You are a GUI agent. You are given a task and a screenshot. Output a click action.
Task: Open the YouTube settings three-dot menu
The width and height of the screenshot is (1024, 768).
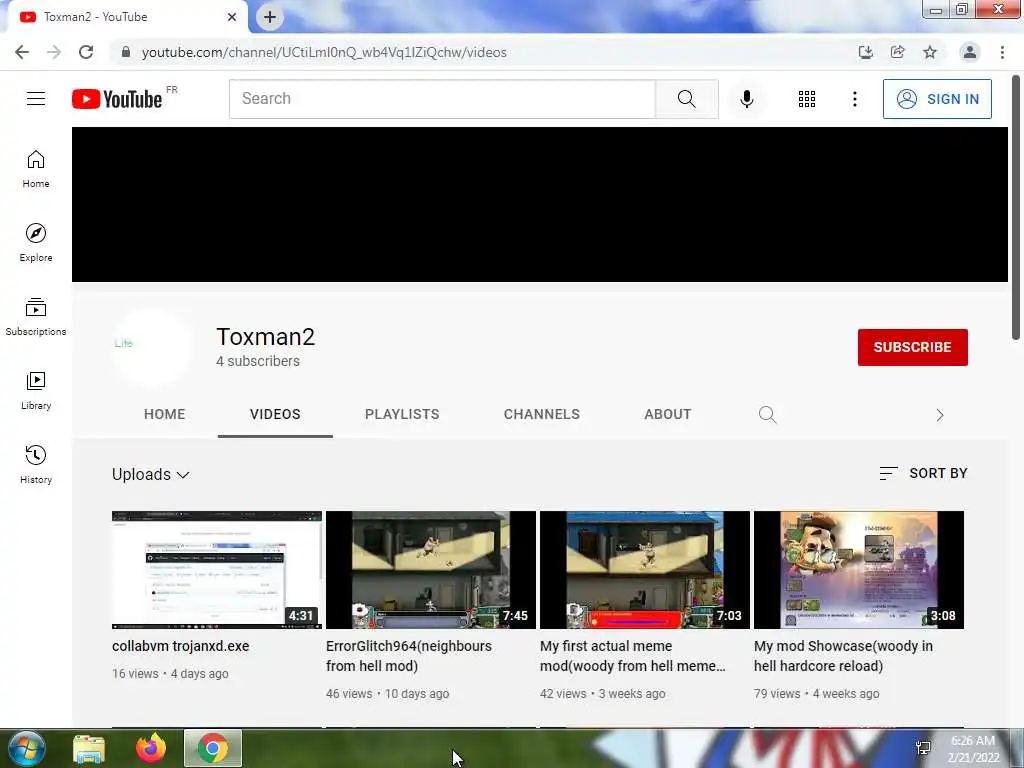854,99
